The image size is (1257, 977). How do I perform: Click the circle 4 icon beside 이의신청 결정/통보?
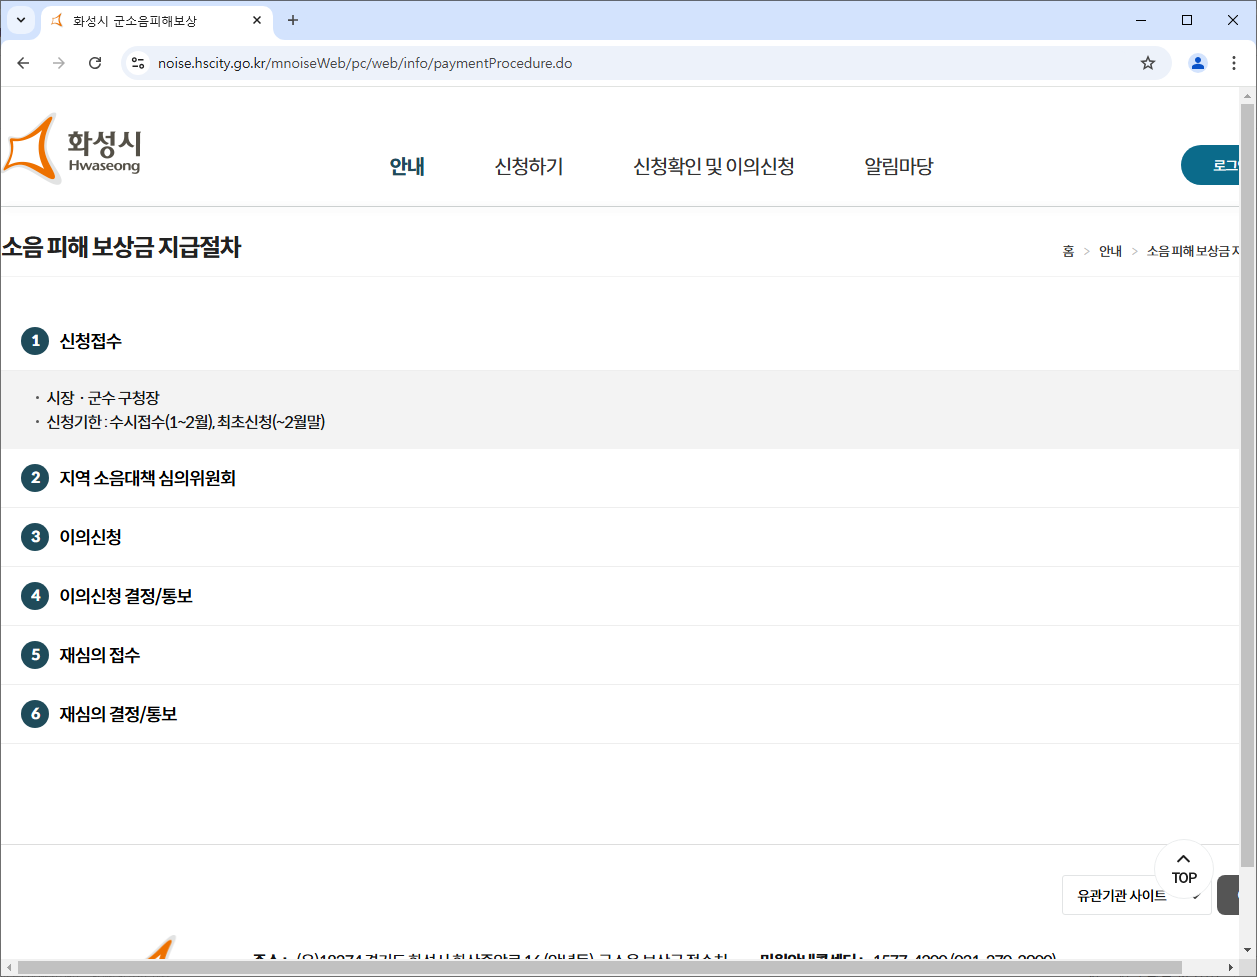coord(36,595)
